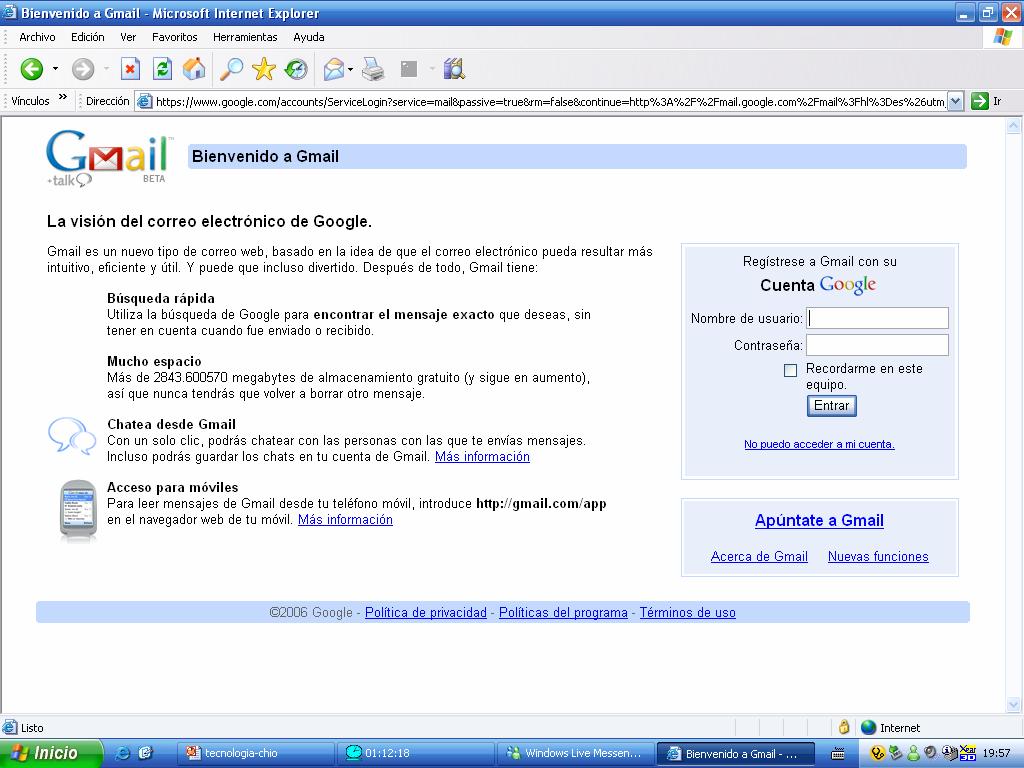Go back with the green Back arrow
The width and height of the screenshot is (1024, 768).
(31, 69)
